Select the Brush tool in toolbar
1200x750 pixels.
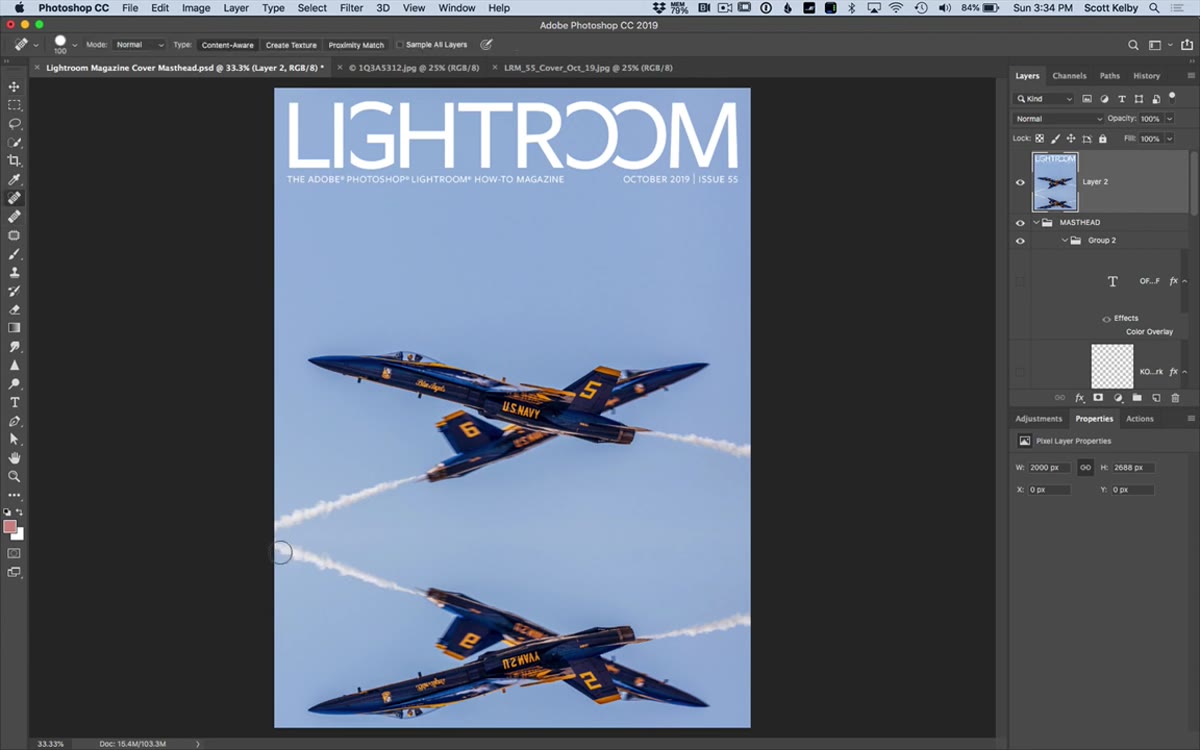click(x=14, y=254)
